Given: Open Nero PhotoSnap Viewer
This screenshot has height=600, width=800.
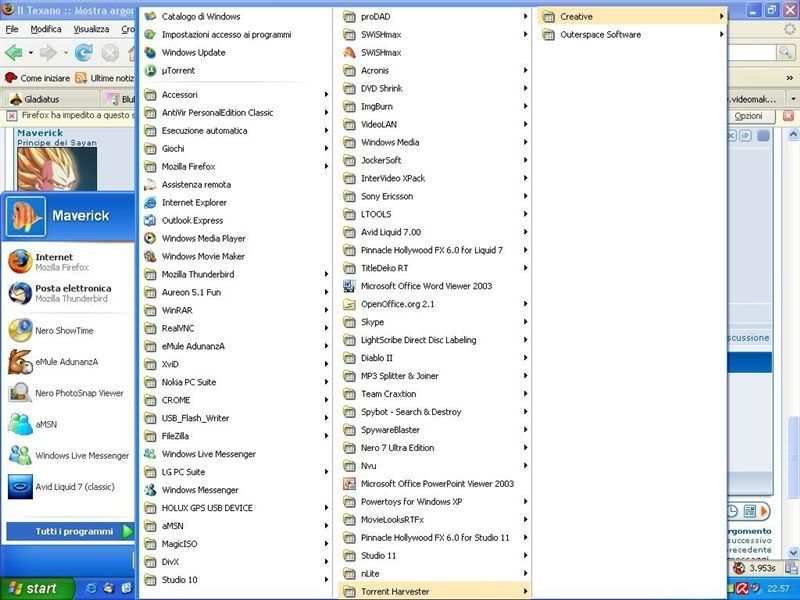Looking at the screenshot, I should [x=68, y=393].
